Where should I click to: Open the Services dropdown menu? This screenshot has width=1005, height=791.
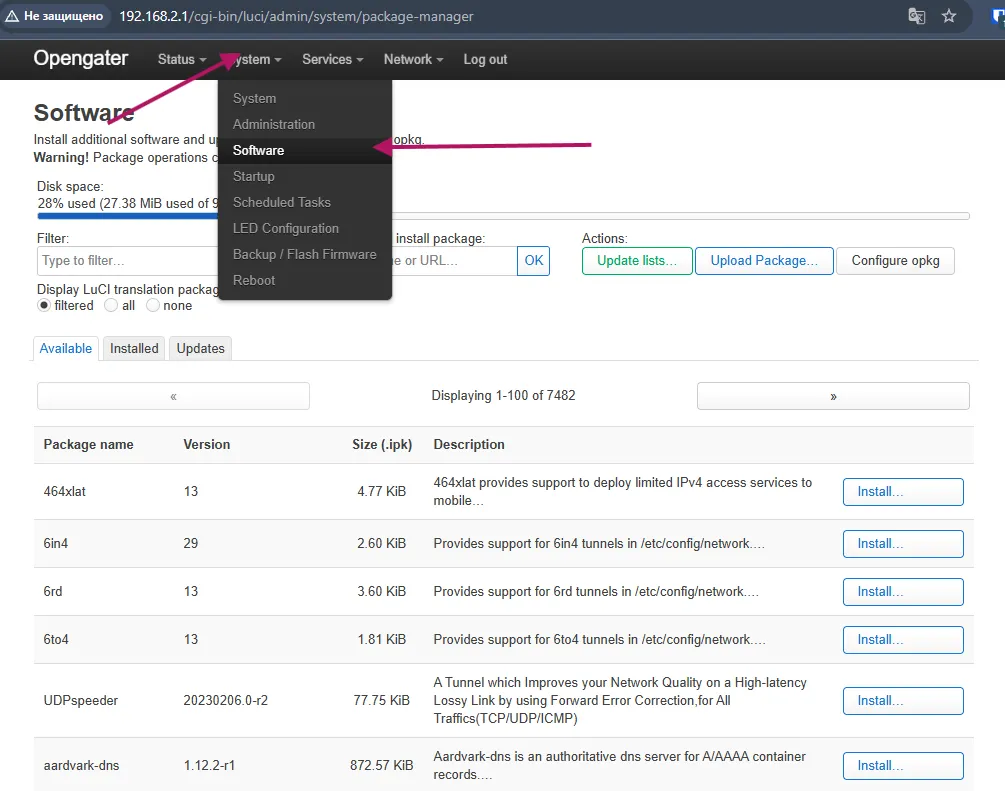coord(333,60)
